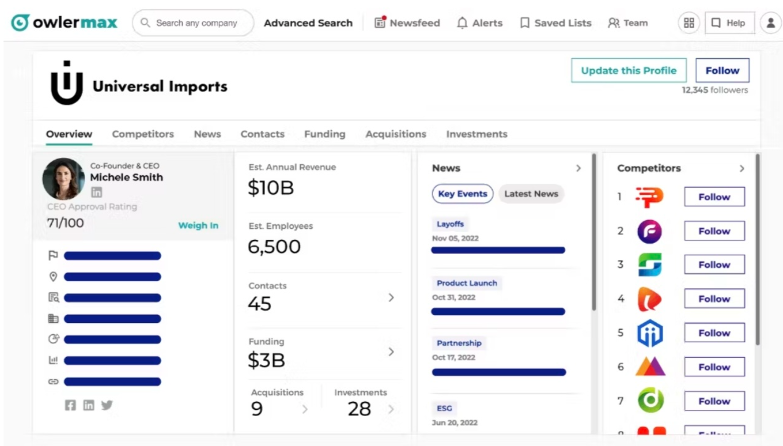The image size is (783, 446).
Task: Click Update this Profile button
Action: click(x=629, y=70)
